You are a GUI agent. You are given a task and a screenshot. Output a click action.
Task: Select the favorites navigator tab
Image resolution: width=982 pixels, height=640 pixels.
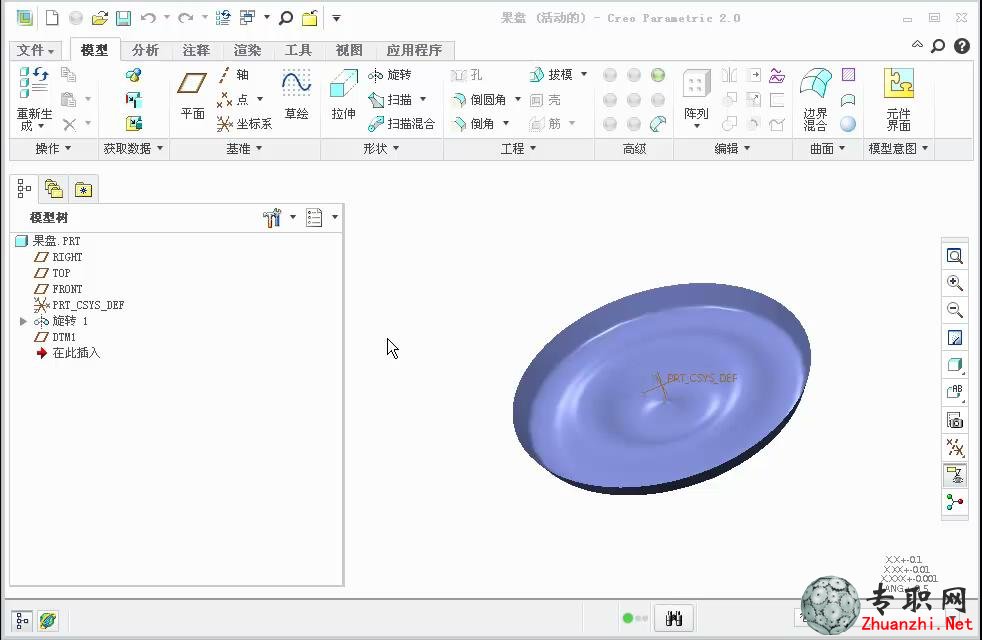[x=83, y=189]
